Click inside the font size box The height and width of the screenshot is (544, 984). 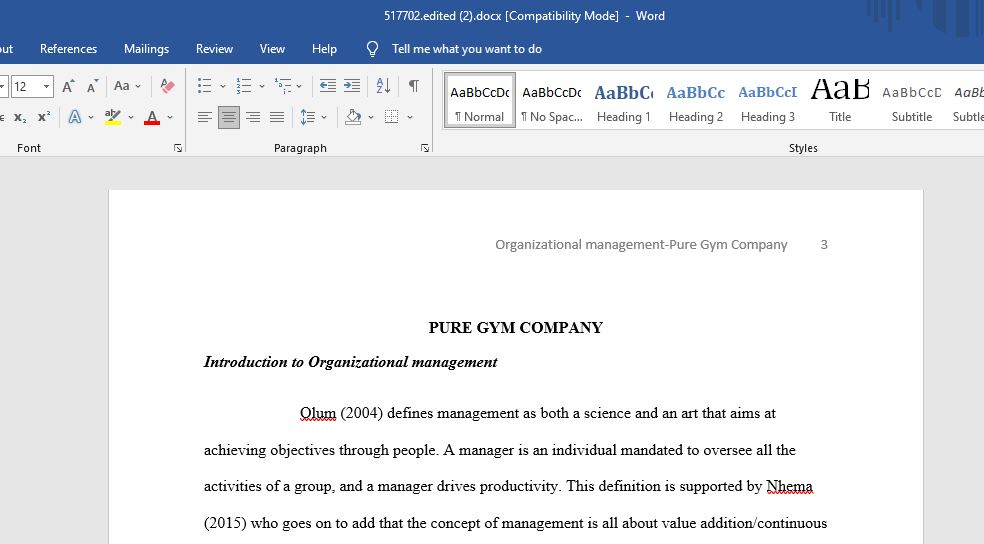point(25,86)
